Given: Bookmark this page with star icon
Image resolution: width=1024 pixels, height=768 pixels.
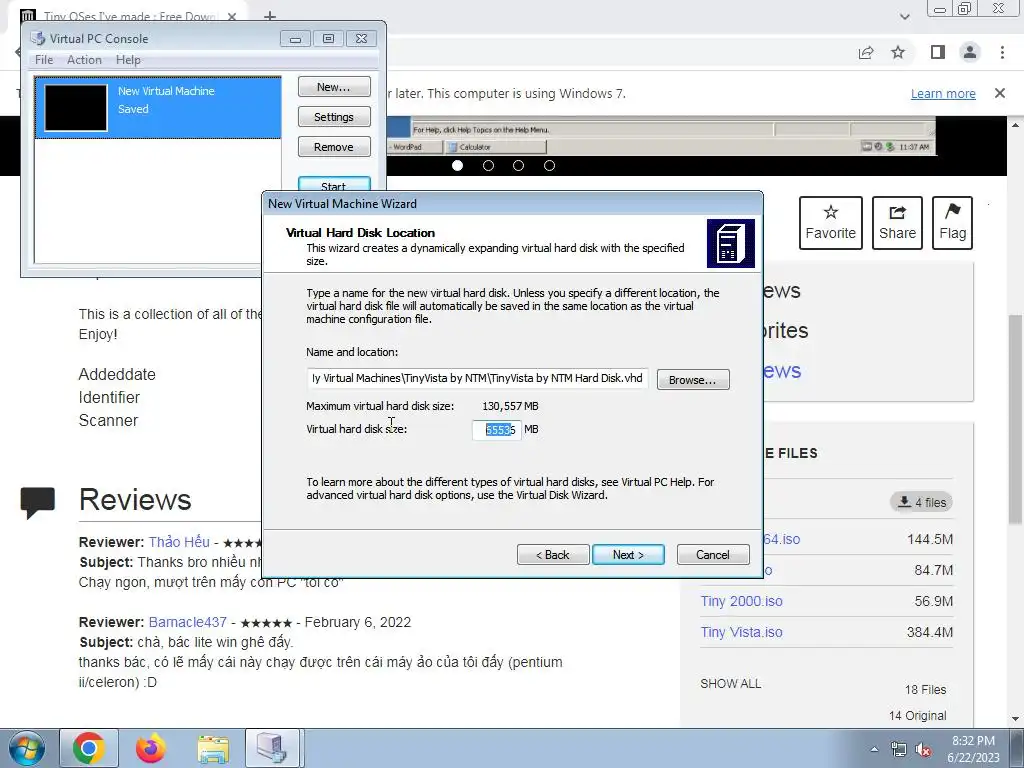Looking at the screenshot, I should point(898,52).
